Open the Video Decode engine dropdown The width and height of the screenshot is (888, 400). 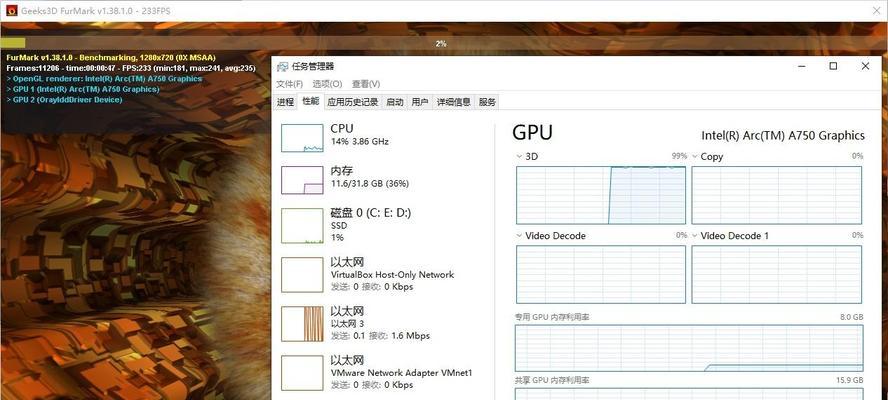[519, 236]
